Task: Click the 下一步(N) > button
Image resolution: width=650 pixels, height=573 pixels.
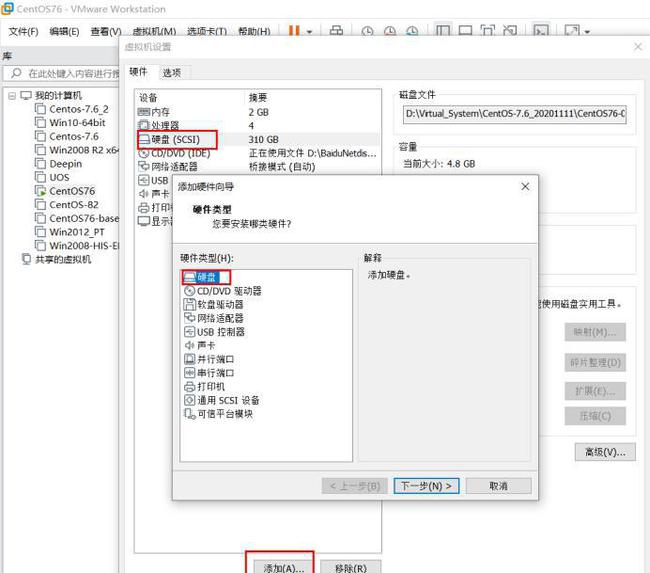Action: coord(426,486)
